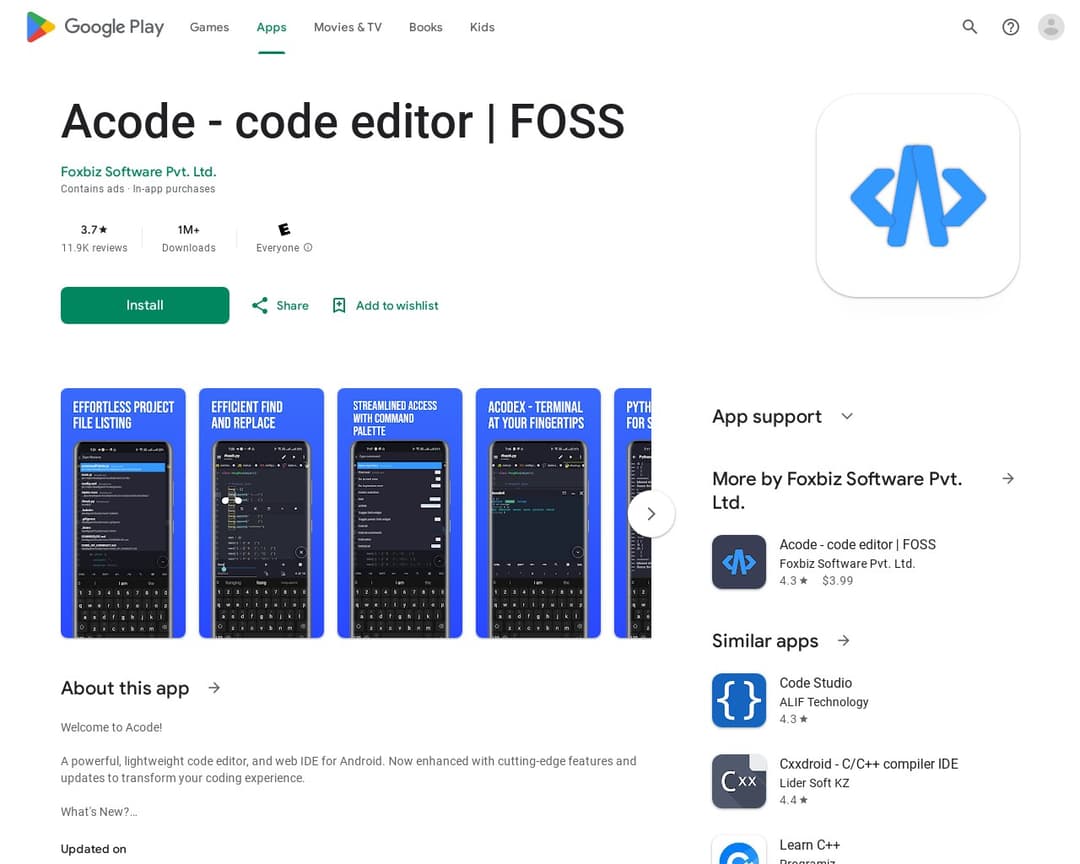Click the account profile avatar
Viewport: 1080px width, 864px height.
point(1050,27)
